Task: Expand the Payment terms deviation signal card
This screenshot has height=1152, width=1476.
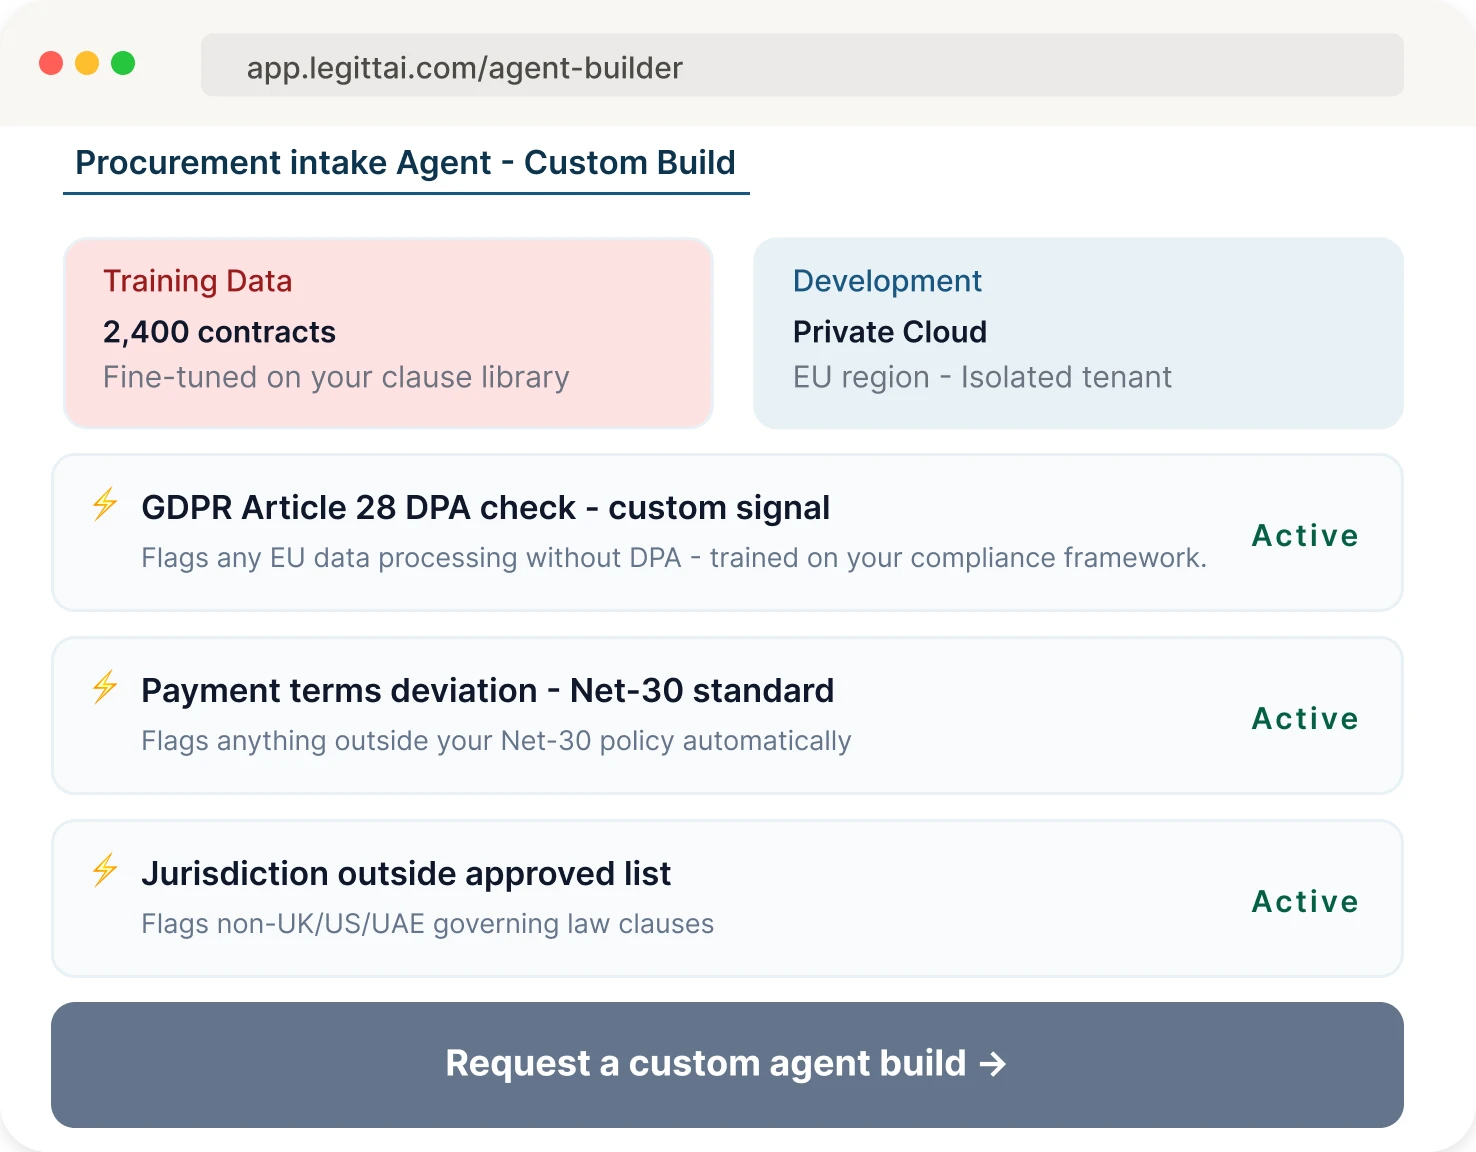Action: [x=728, y=715]
